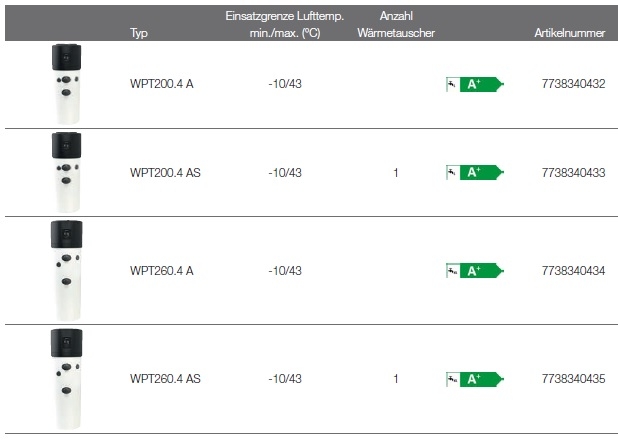Click the Typ column header
This screenshot has height=443, width=618.
point(139,33)
